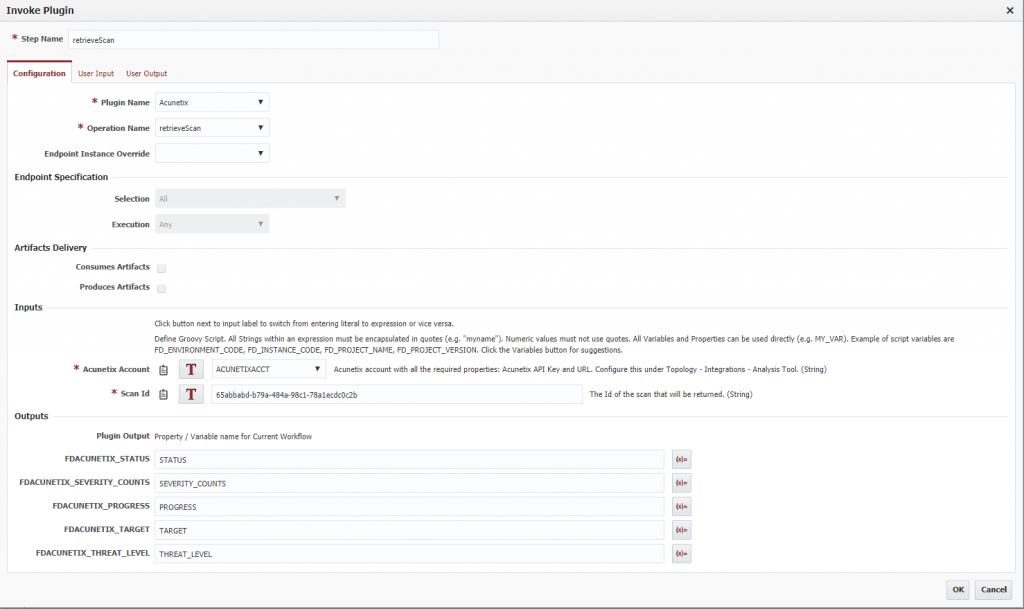The width and height of the screenshot is (1024, 609).
Task: Click the variables clipboard icon beside Acunetix Account
Action: [163, 370]
